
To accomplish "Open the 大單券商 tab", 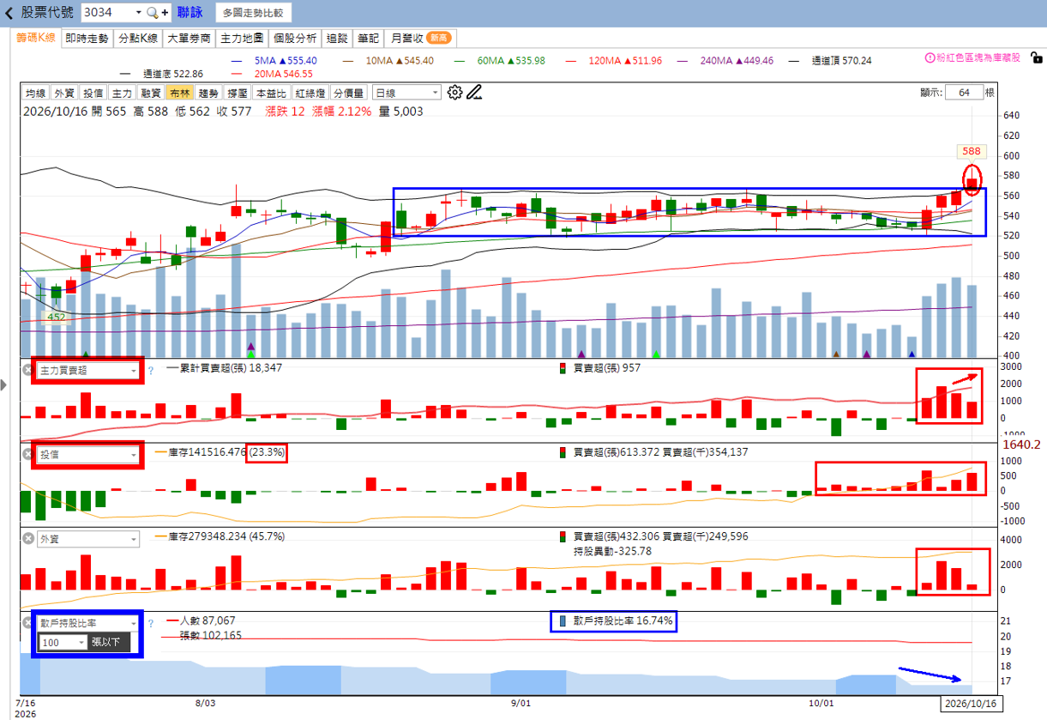I will [189, 38].
